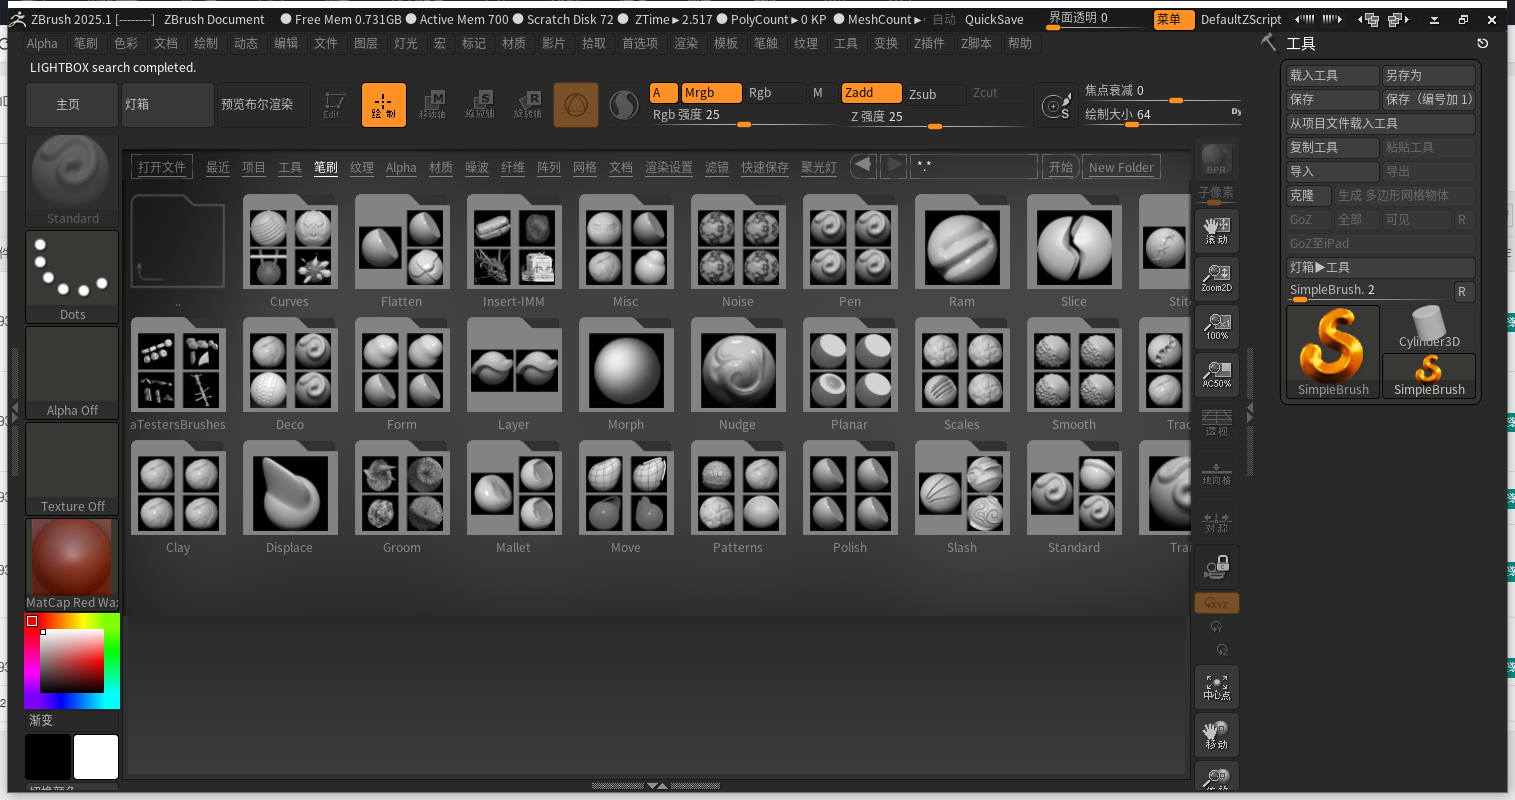
Task: Open the Clay brush thumbnail in Lightbox
Action: 178,489
